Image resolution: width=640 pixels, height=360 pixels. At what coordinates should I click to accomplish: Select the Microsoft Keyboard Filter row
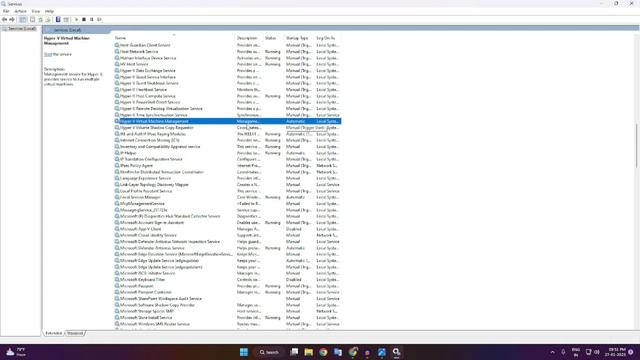[x=227, y=280]
